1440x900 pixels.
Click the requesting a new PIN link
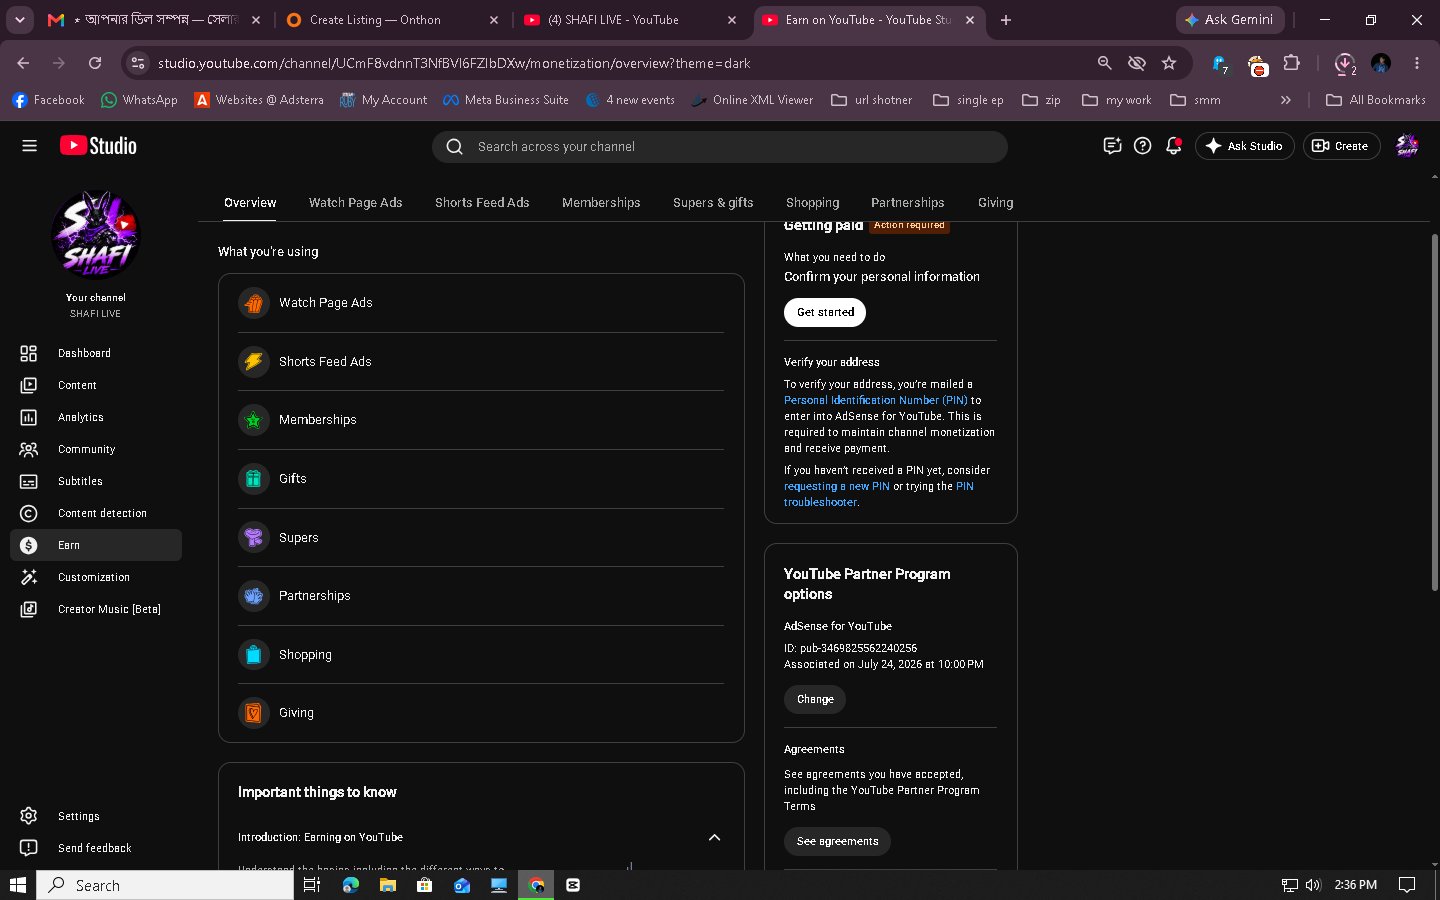click(837, 486)
